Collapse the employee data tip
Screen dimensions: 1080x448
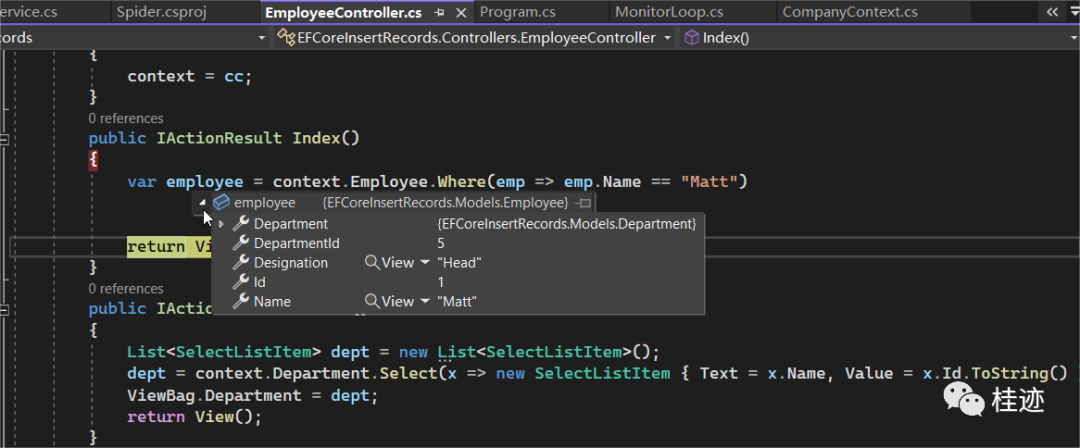[202, 203]
